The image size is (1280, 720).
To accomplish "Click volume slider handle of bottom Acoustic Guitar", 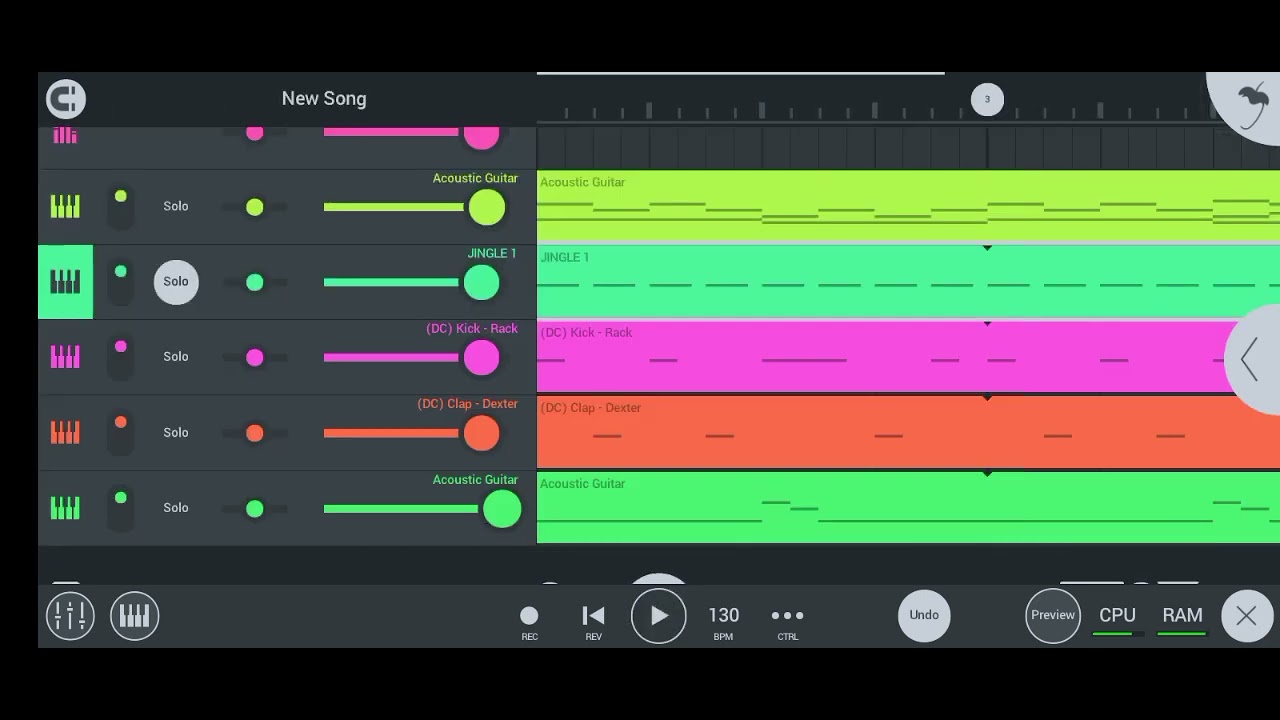I will [x=502, y=509].
